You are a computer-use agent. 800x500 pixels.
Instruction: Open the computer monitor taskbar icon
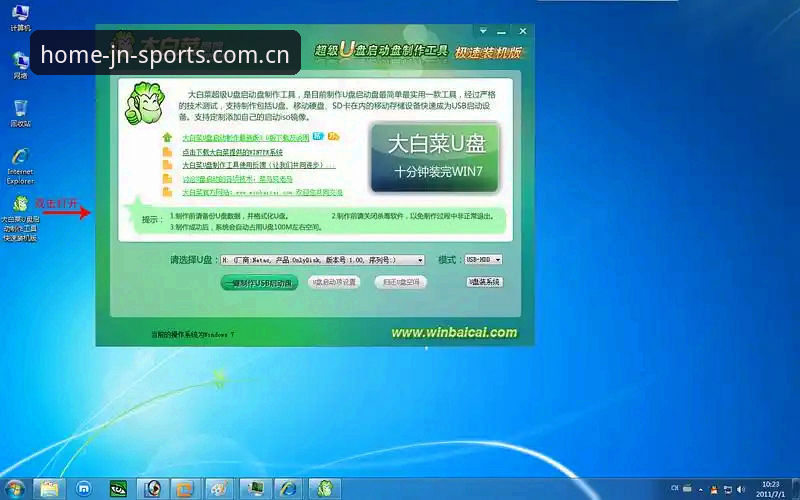point(255,488)
